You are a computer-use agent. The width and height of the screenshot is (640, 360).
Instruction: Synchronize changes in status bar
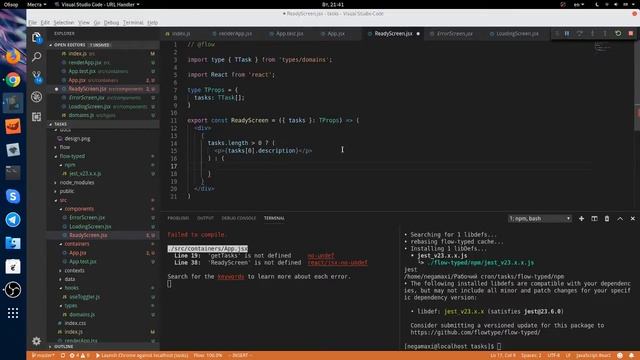click(63, 356)
